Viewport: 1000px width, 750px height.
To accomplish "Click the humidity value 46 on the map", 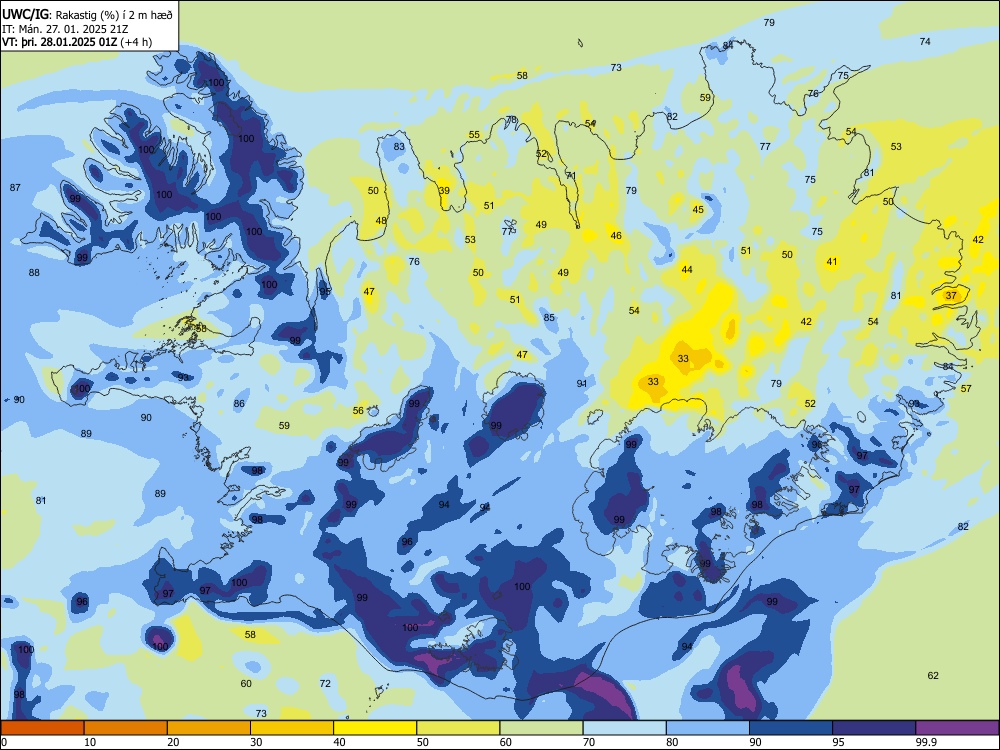I will 616,235.
